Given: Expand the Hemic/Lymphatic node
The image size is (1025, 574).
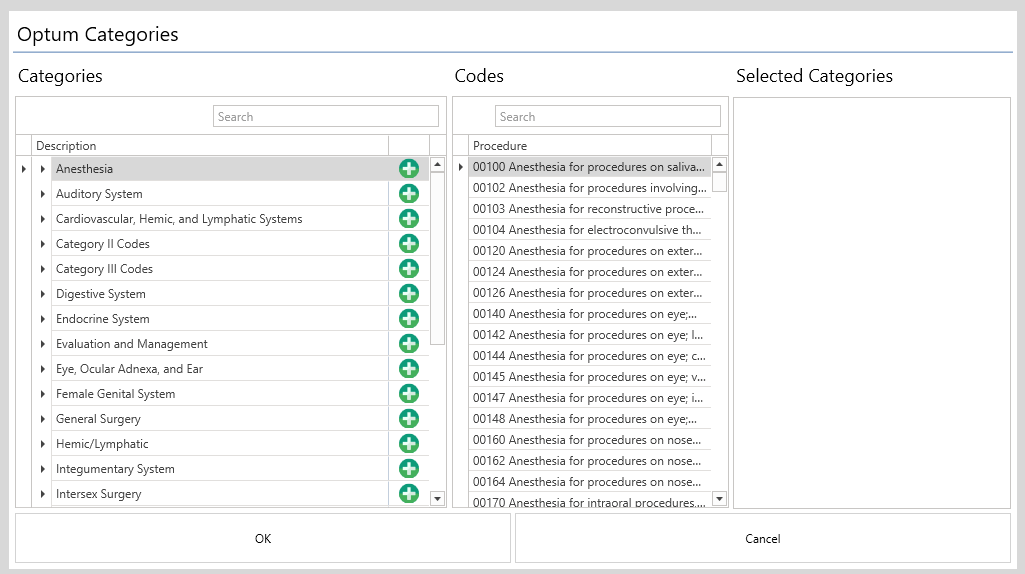Looking at the screenshot, I should tap(42, 444).
